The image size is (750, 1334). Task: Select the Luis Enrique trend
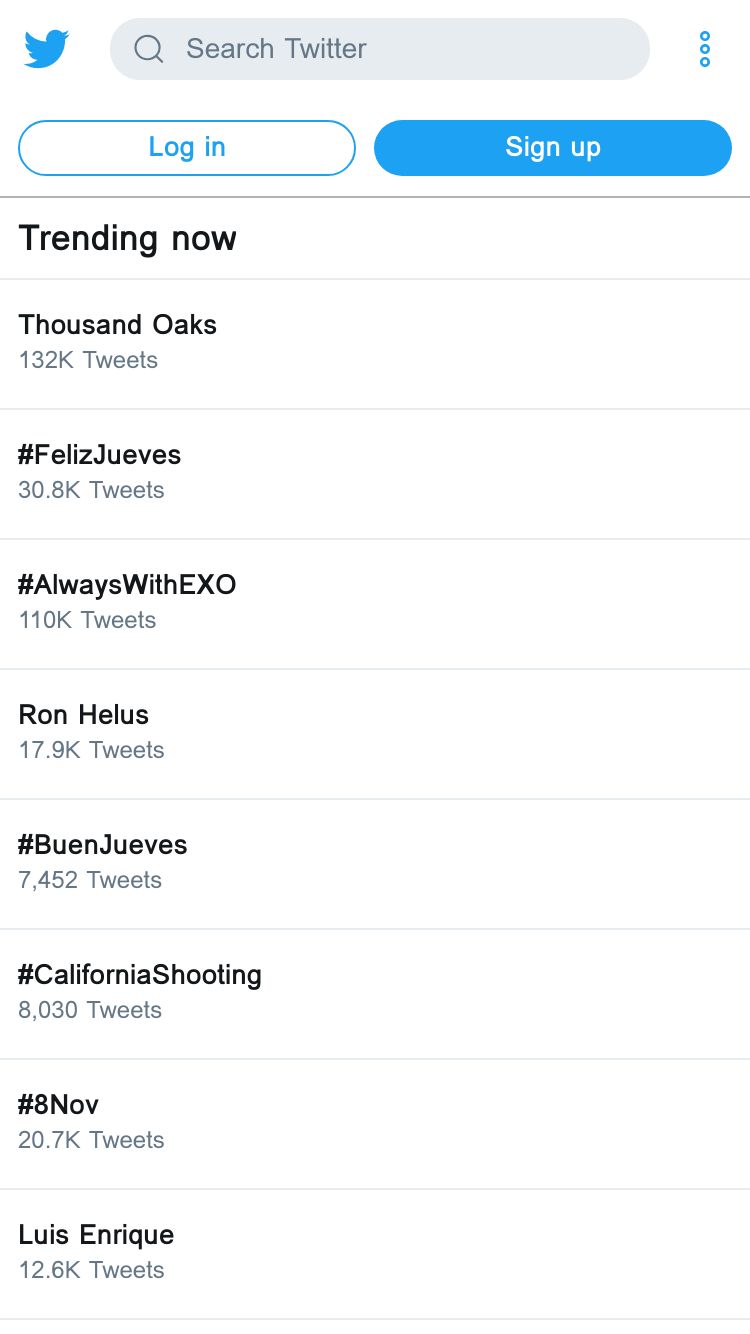tap(375, 1254)
